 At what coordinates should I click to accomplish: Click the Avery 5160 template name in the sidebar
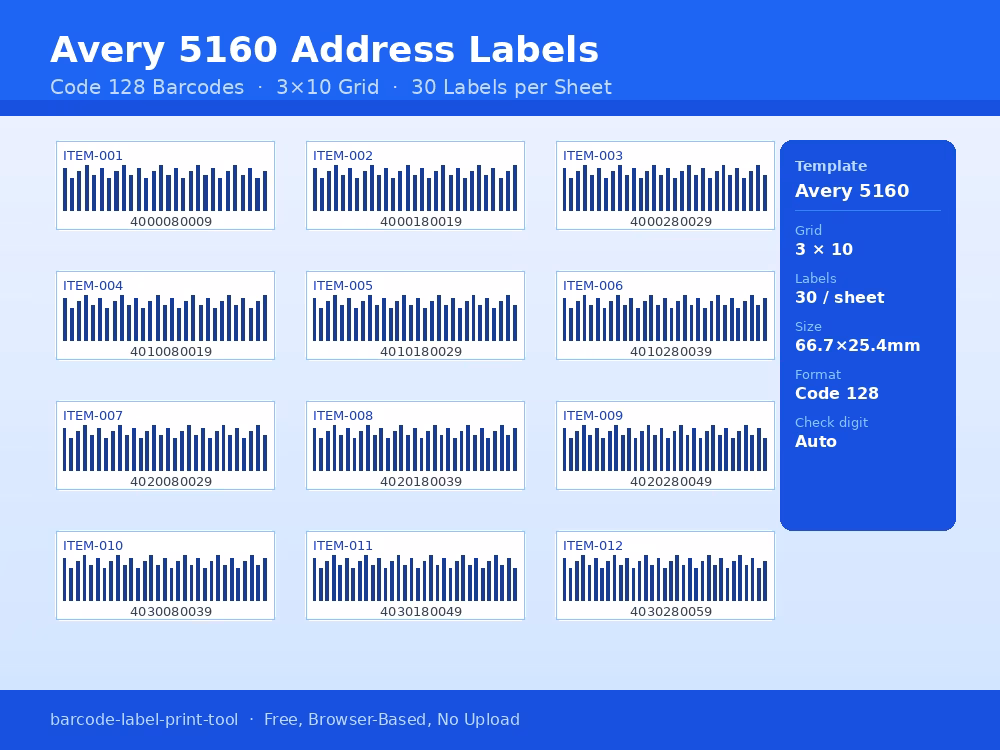click(852, 191)
